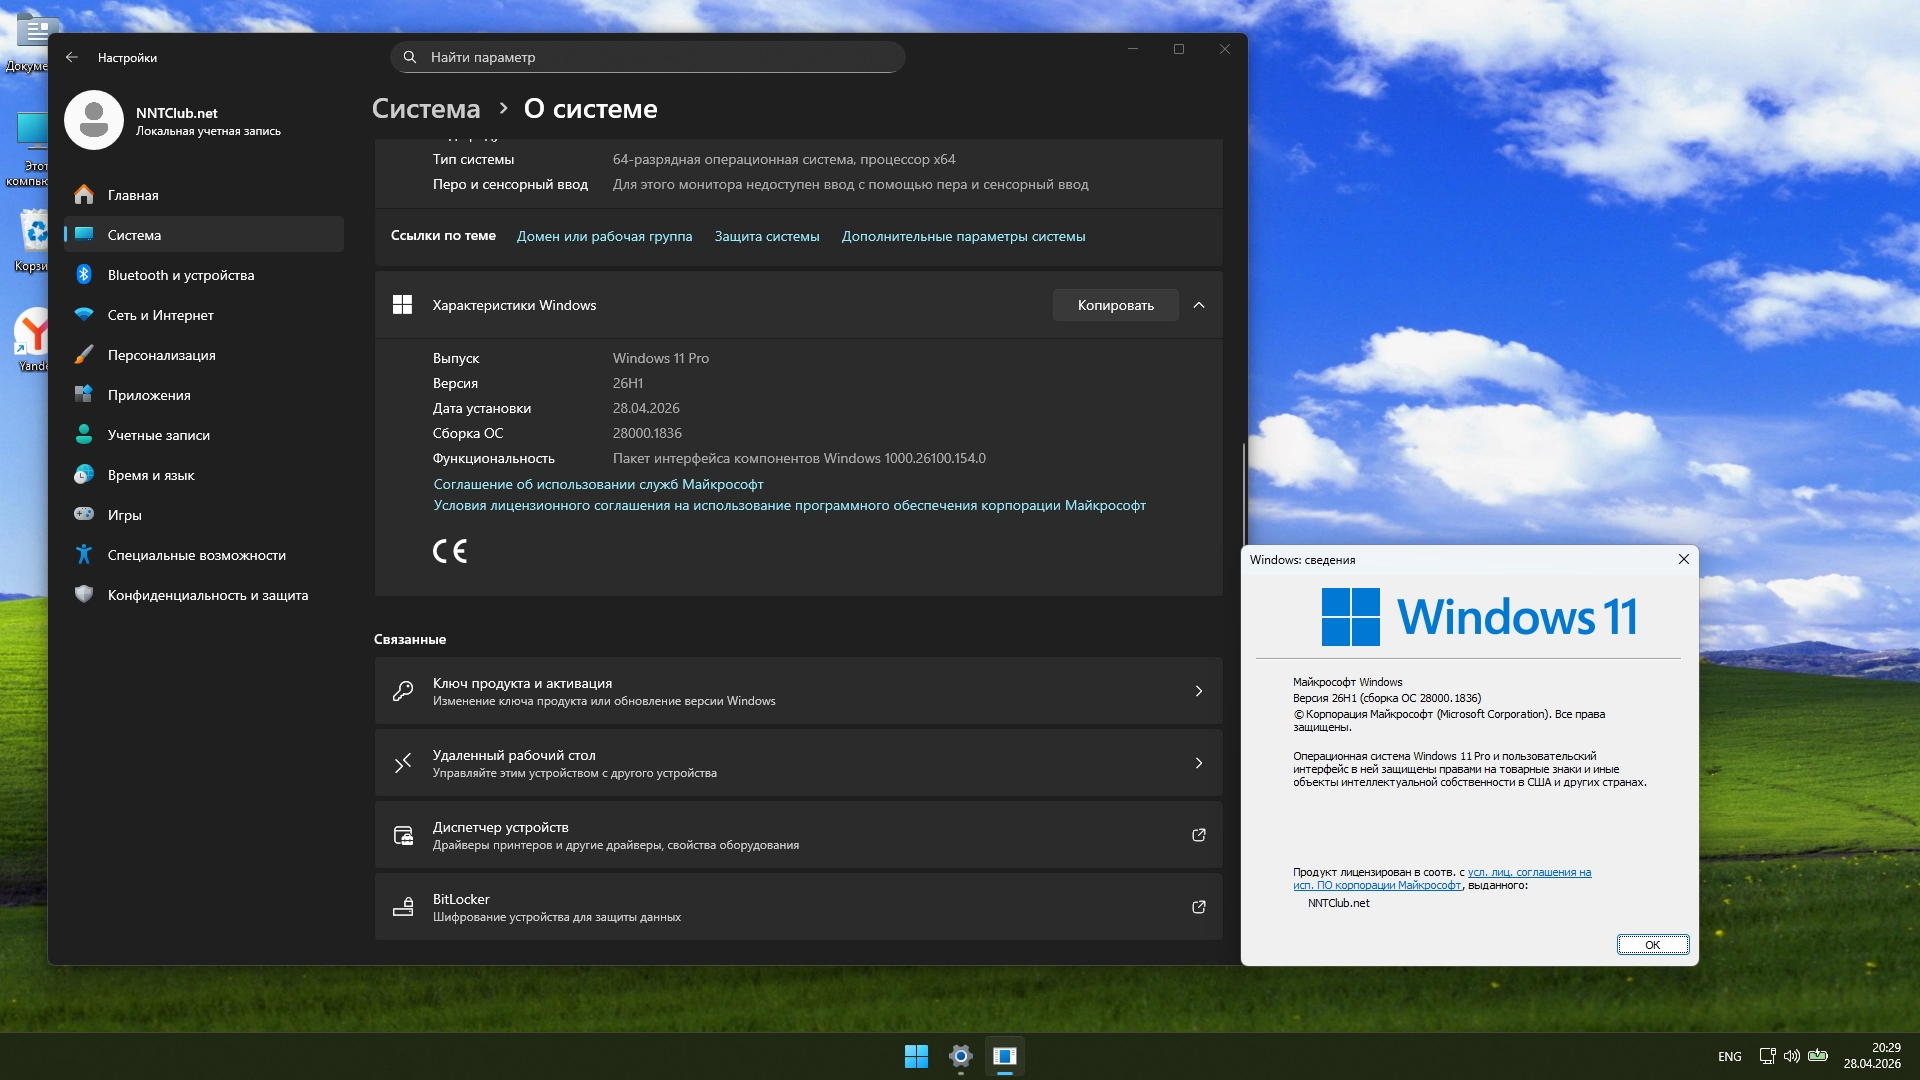
Task: Open Специальные возможности page
Action: tap(196, 555)
